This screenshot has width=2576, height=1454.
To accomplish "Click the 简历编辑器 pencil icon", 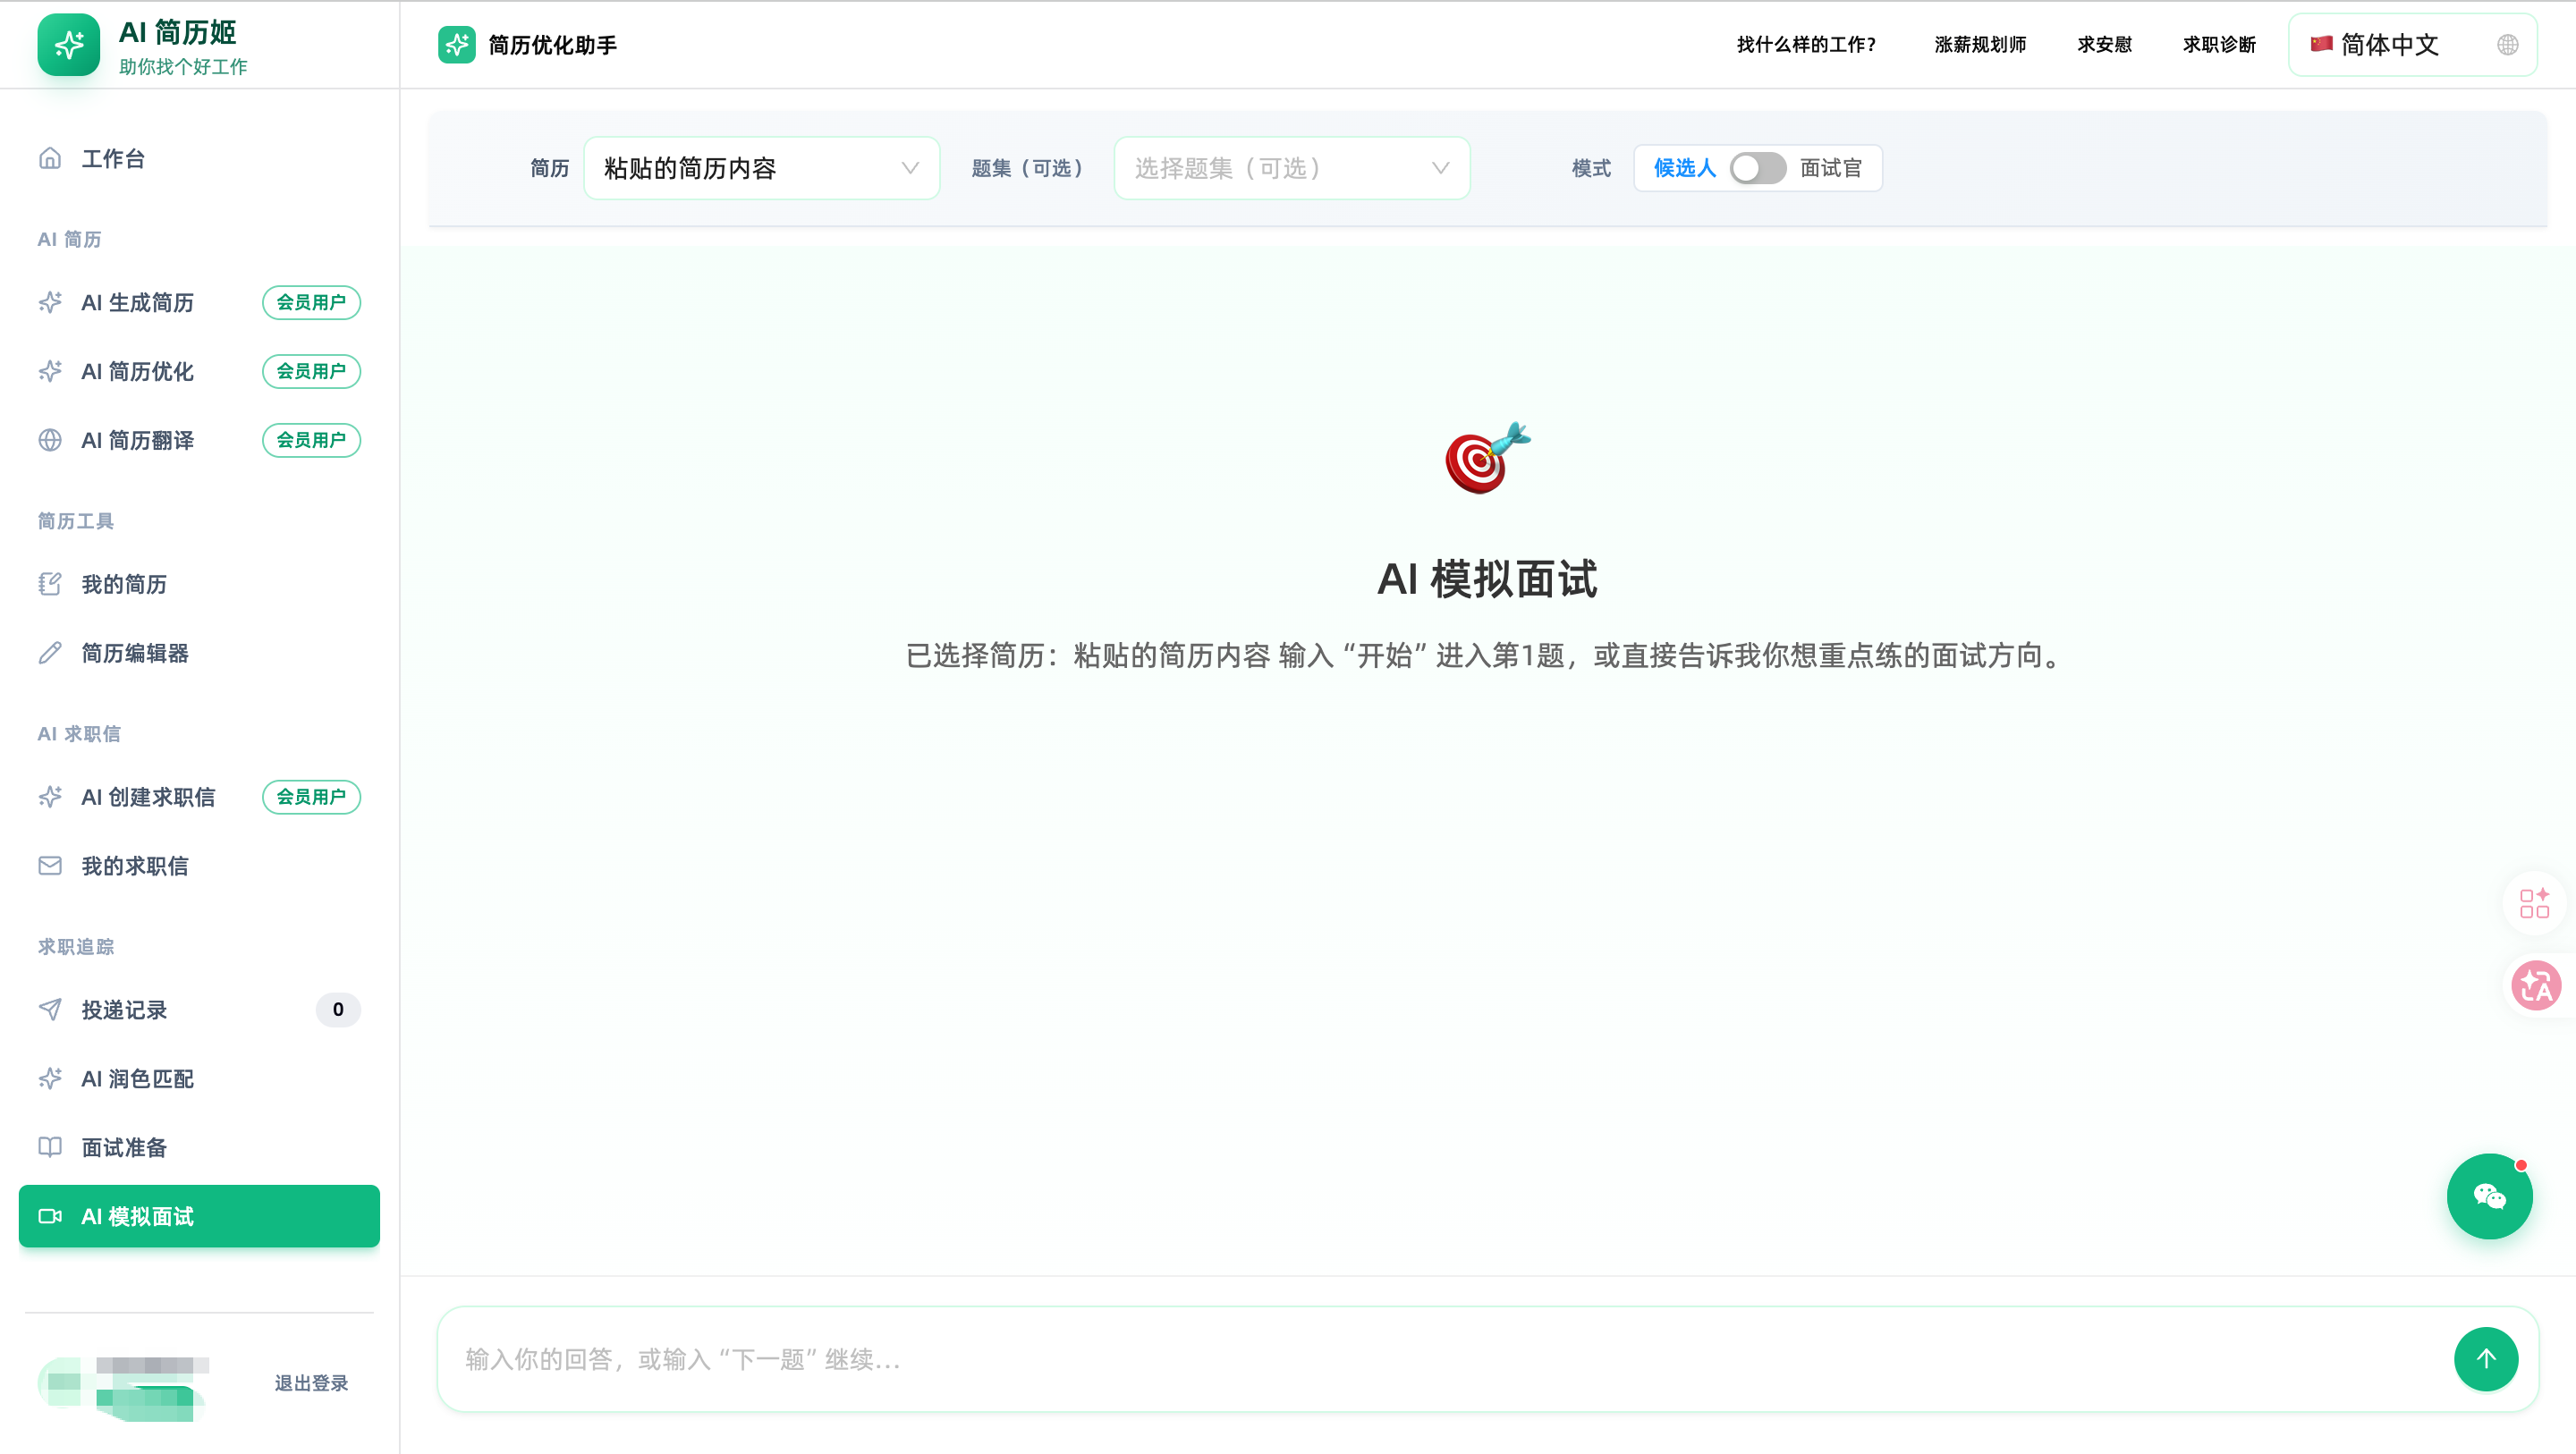I will [x=50, y=653].
